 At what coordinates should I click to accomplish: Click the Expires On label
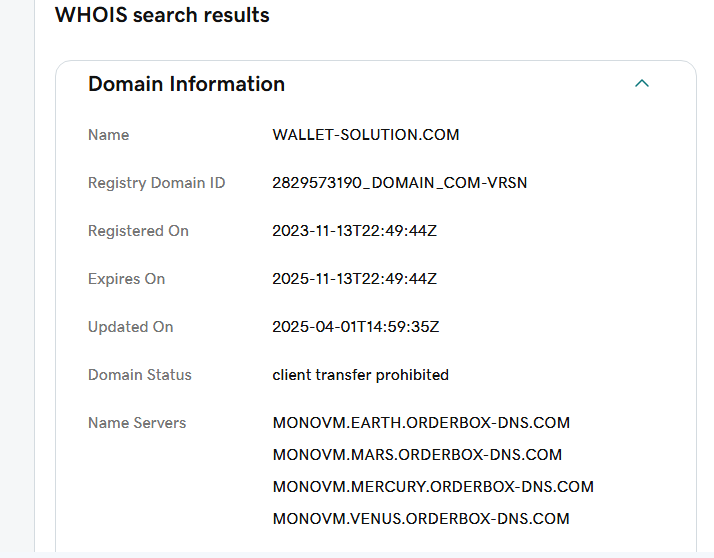point(126,279)
